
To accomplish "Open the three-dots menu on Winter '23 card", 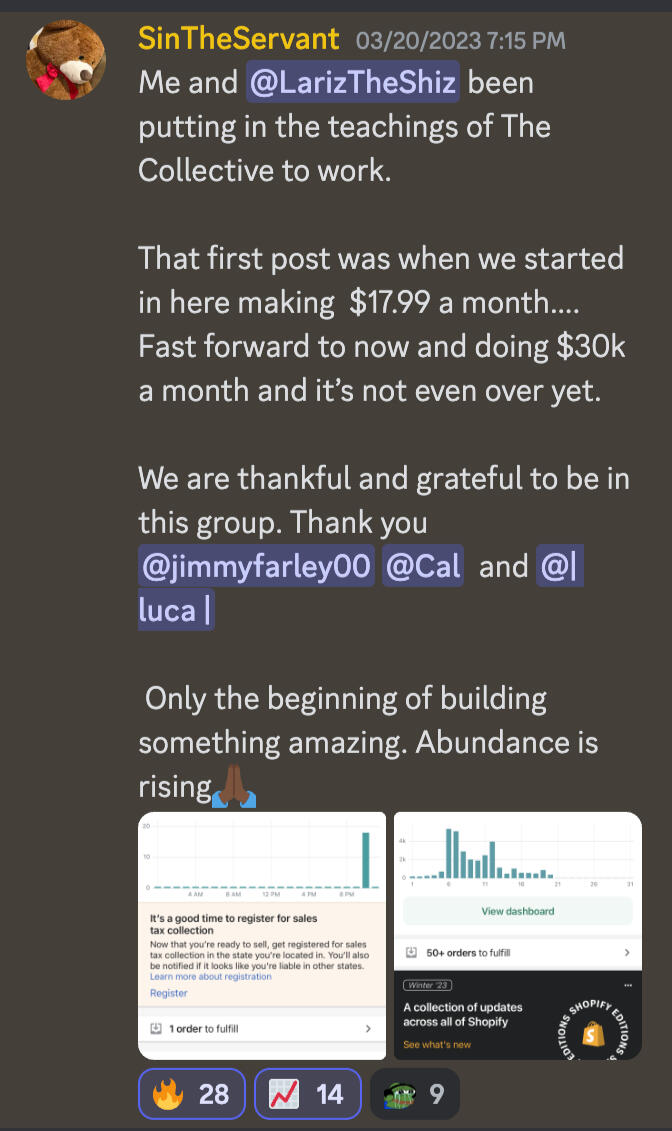I will 626,984.
